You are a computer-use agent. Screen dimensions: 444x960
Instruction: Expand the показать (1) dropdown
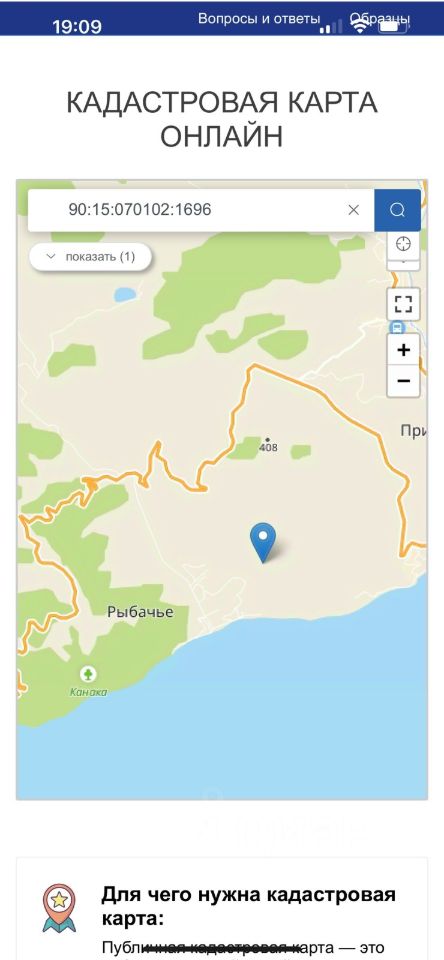(91, 257)
